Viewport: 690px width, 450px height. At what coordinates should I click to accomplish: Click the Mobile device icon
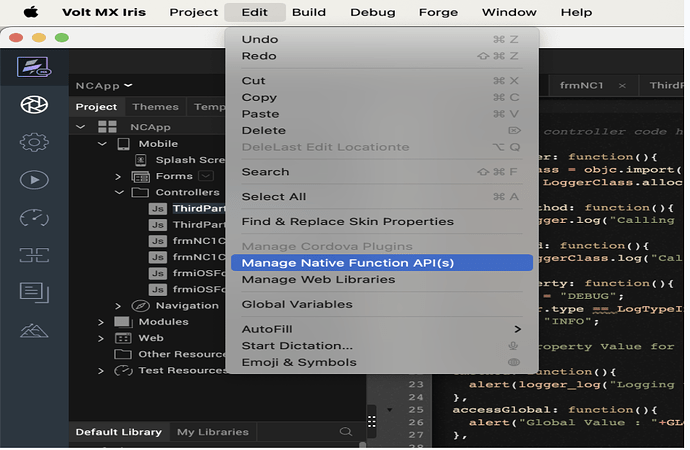124,144
